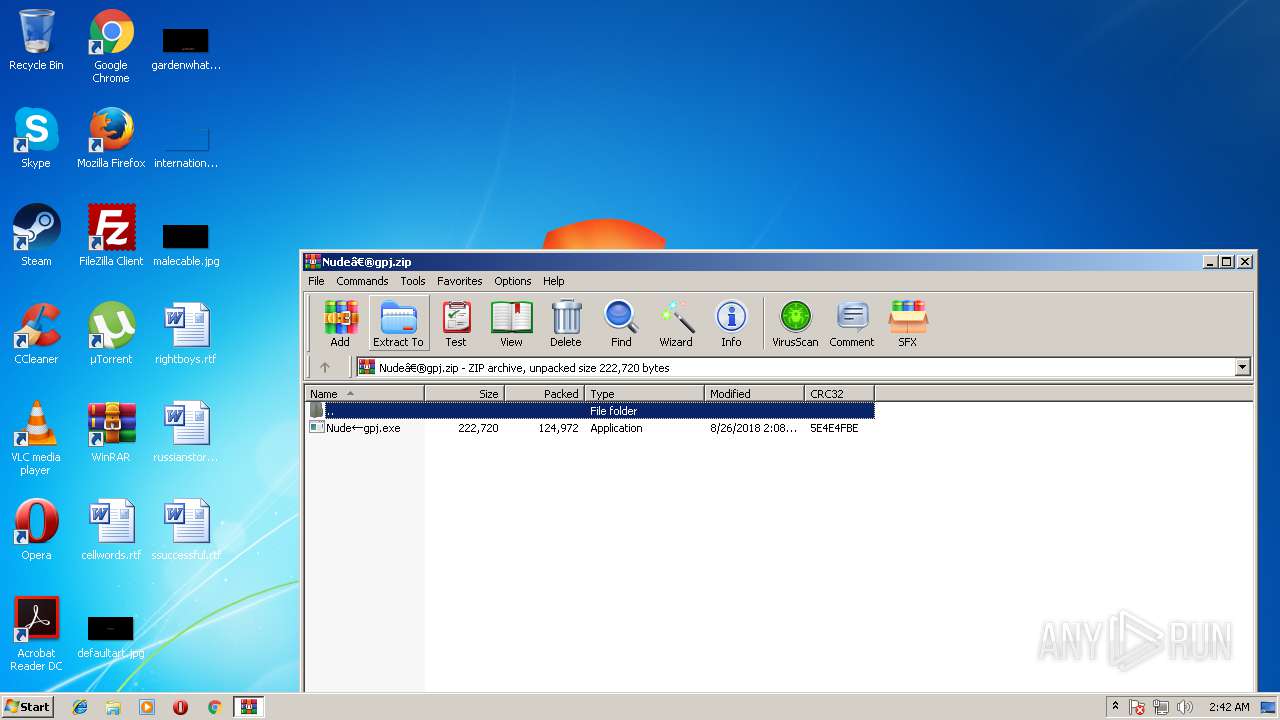
Task: Show archive Info
Action: coord(731,323)
